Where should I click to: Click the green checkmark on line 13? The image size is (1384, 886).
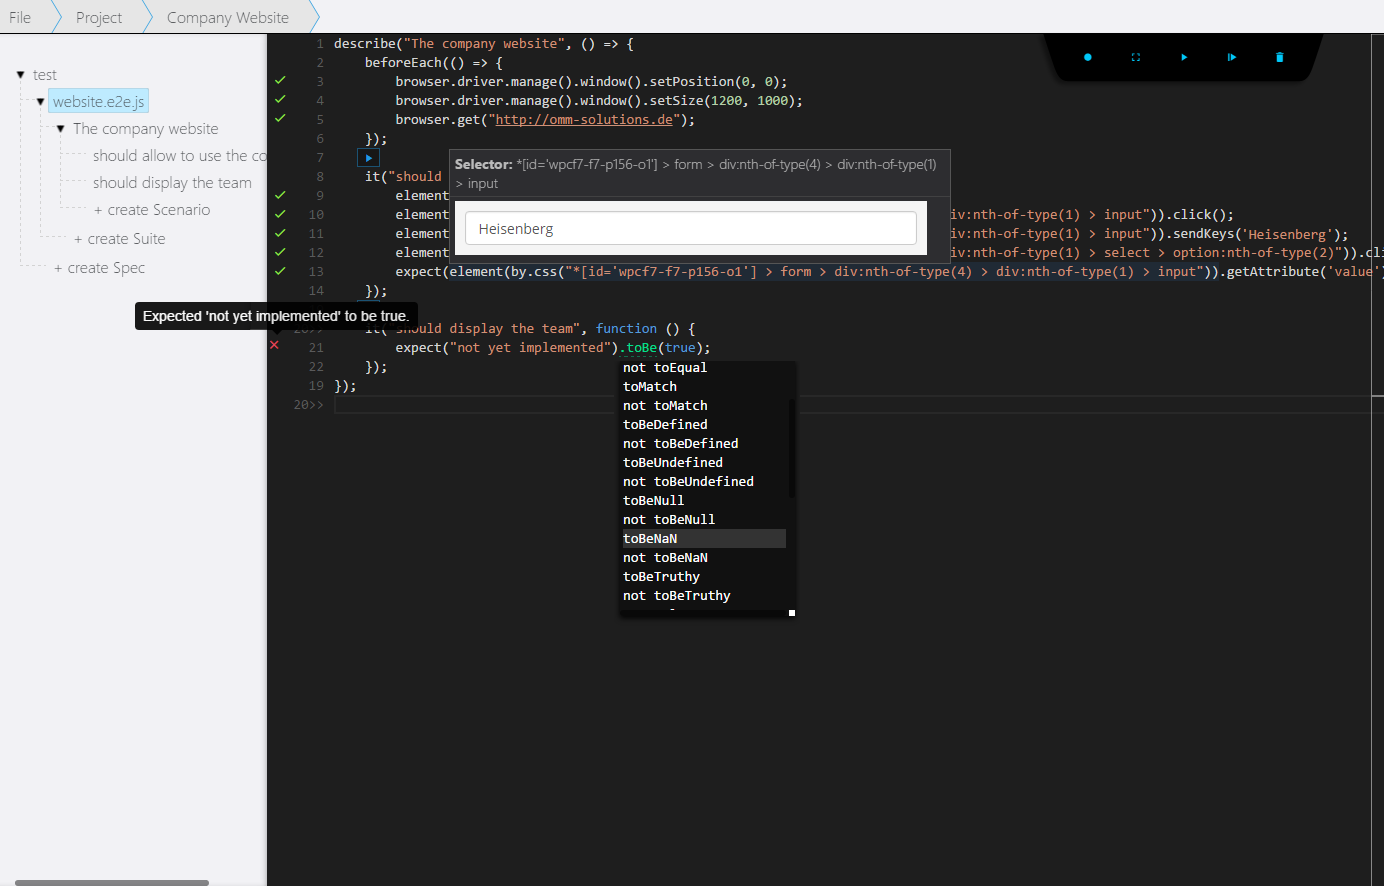click(x=280, y=271)
